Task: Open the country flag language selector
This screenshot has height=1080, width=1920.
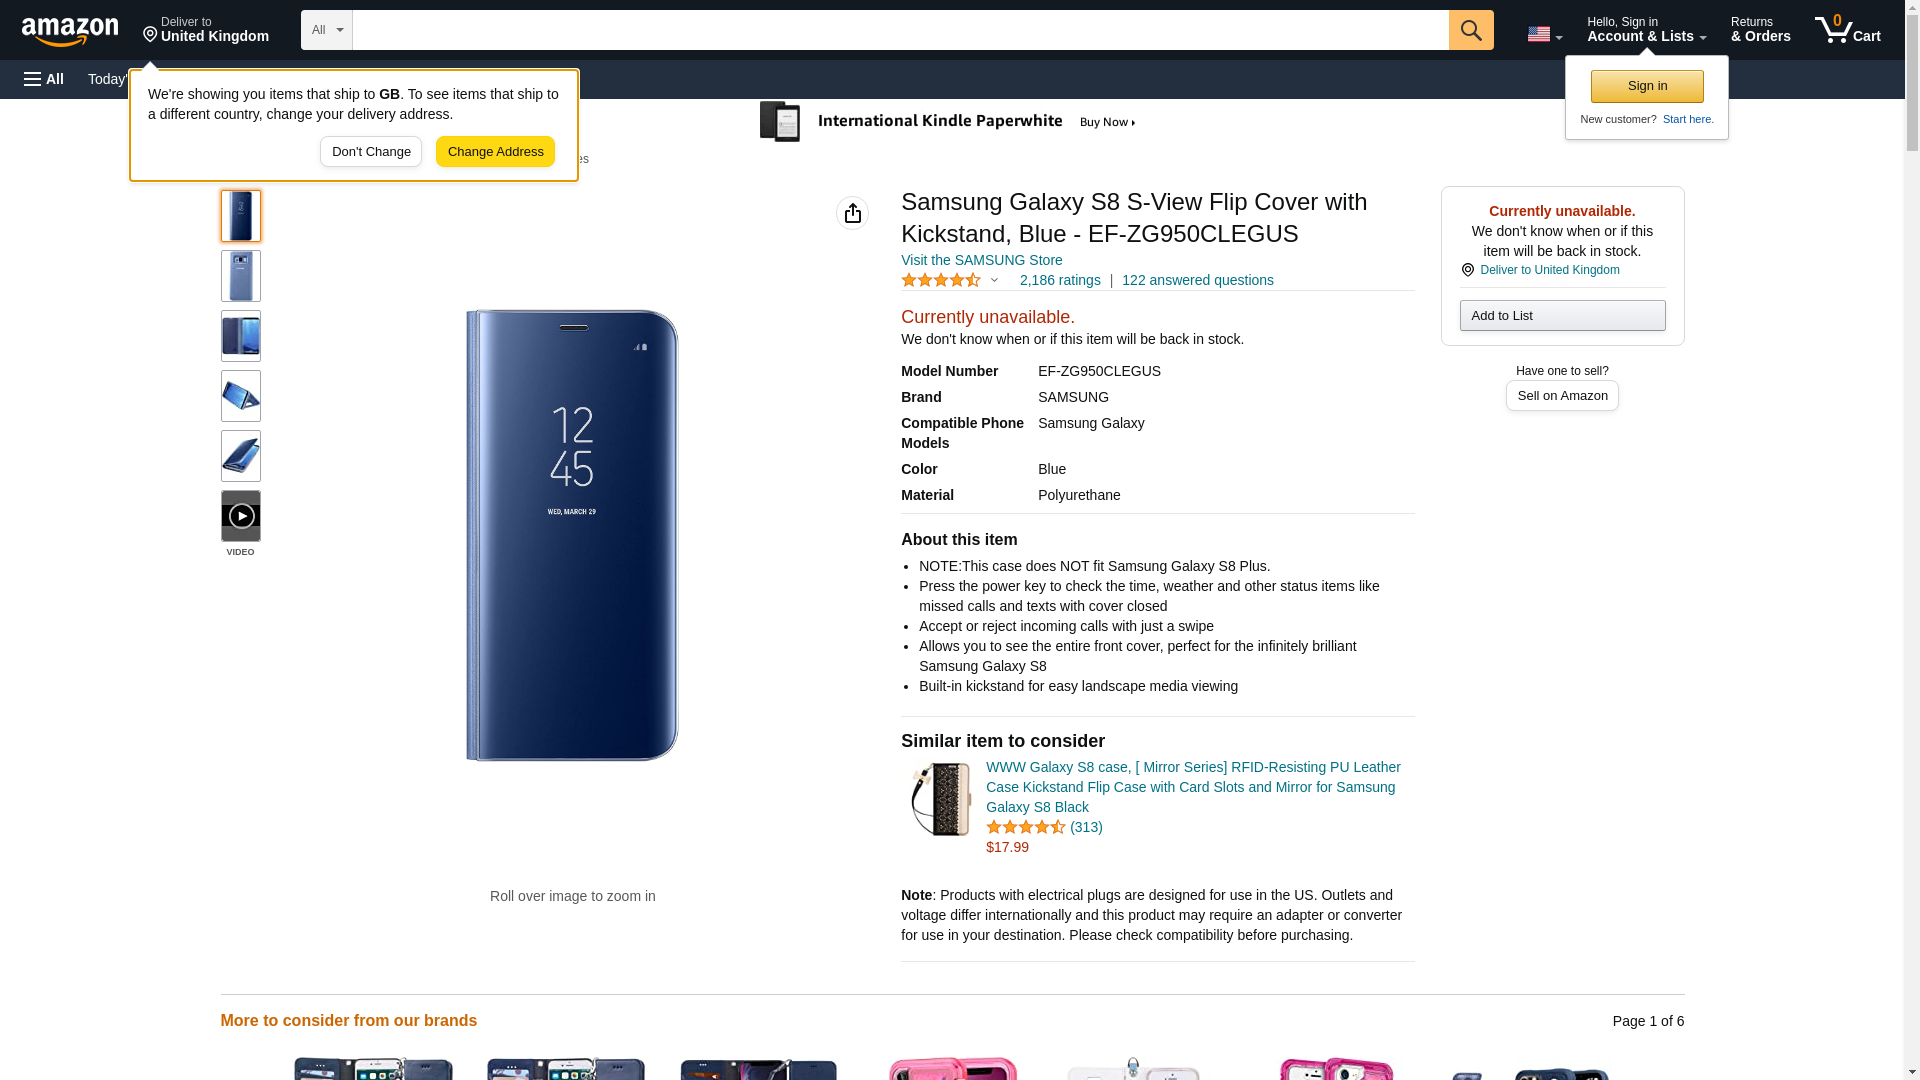Action: click(x=1544, y=34)
